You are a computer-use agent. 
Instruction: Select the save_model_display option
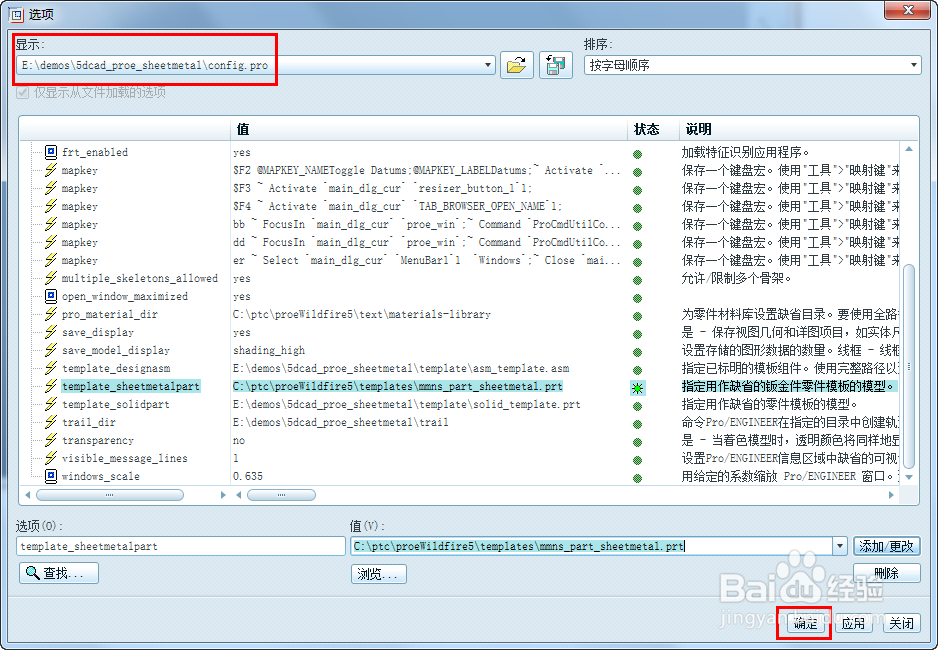115,350
